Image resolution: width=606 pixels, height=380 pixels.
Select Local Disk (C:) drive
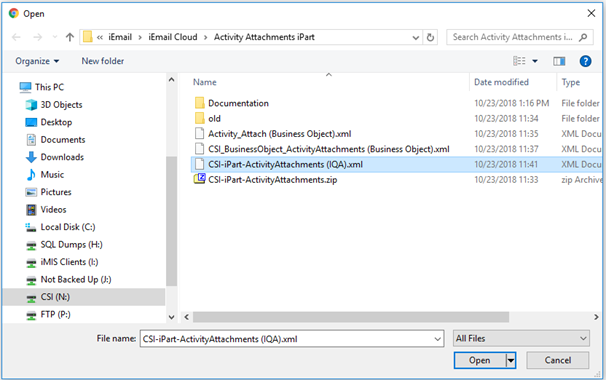click(x=68, y=227)
